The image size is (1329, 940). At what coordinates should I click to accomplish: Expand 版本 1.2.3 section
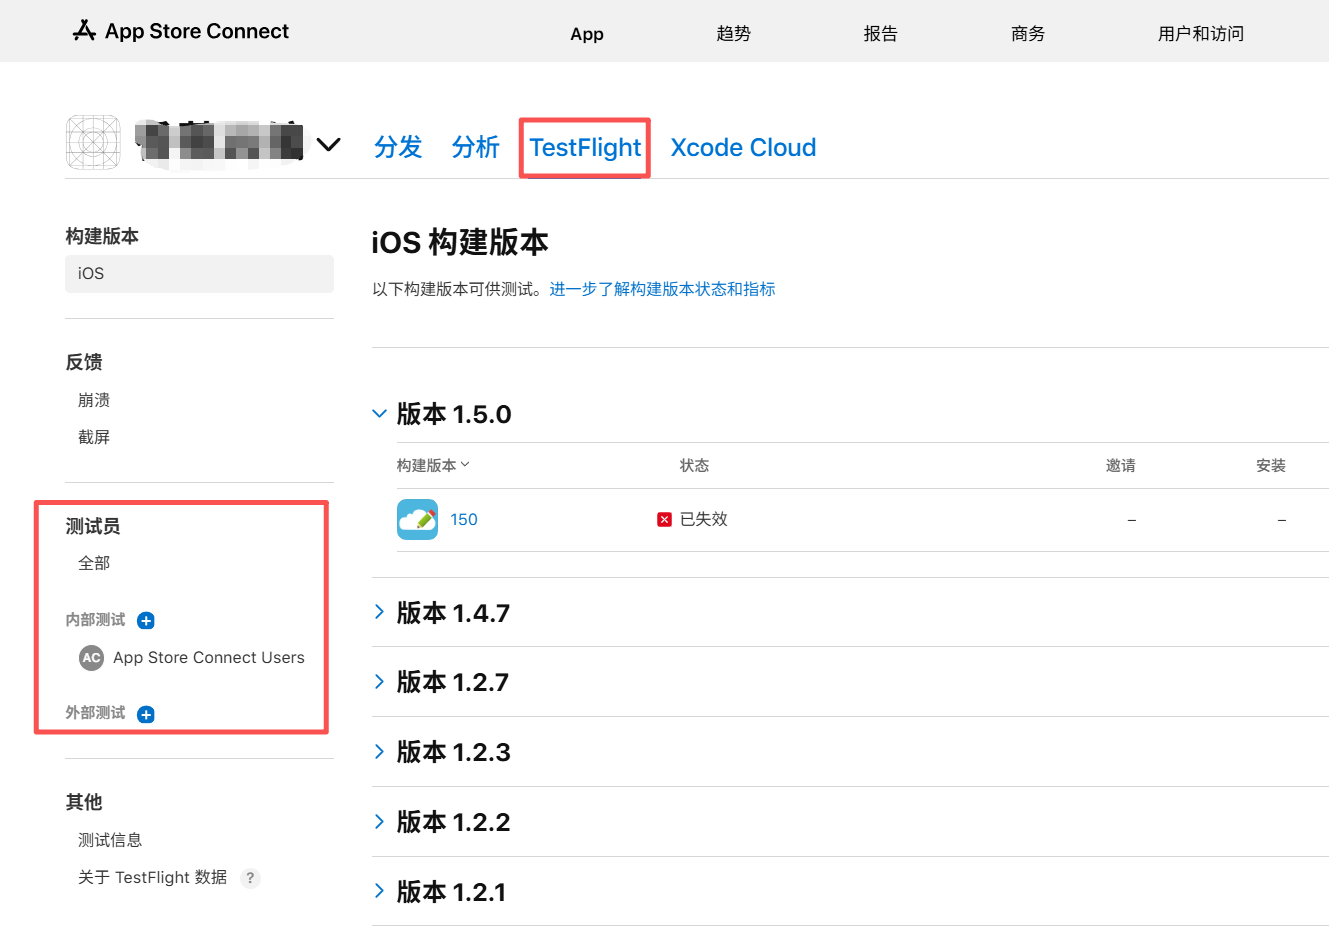point(379,751)
